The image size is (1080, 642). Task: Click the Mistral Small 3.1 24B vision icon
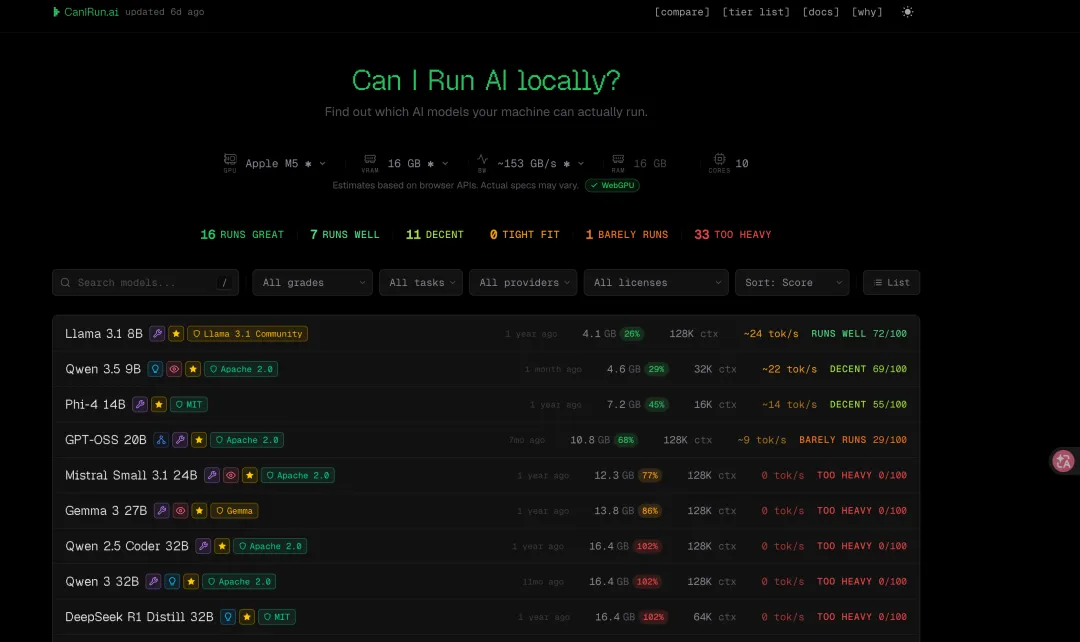[231, 475]
